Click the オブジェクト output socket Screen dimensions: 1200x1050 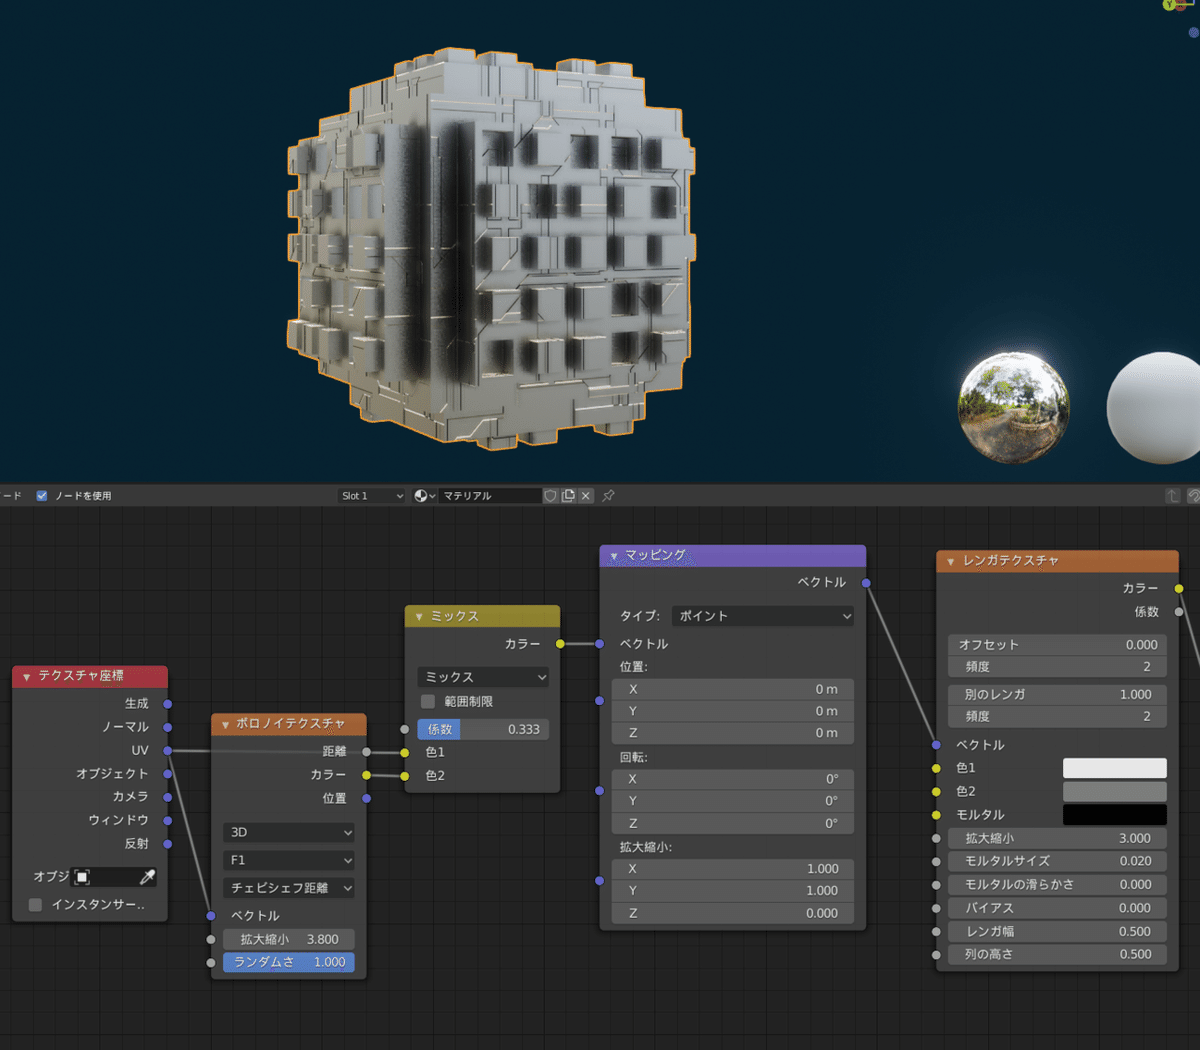pos(167,774)
